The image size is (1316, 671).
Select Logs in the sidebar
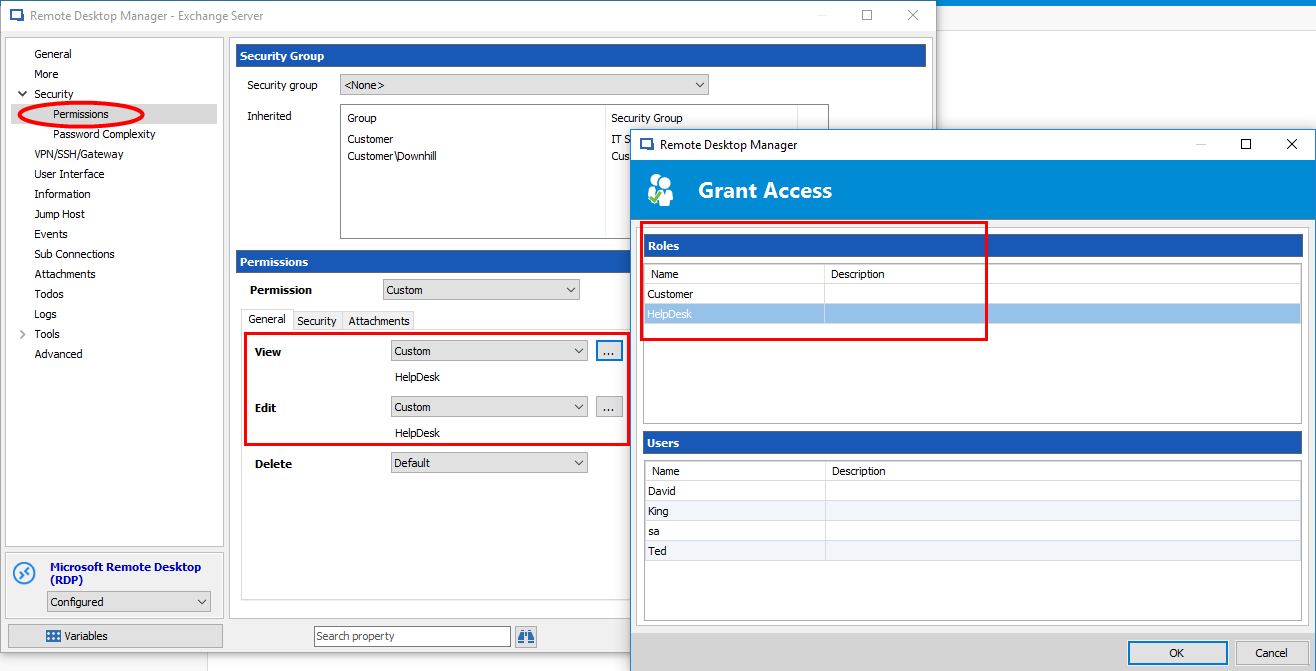[x=45, y=314]
